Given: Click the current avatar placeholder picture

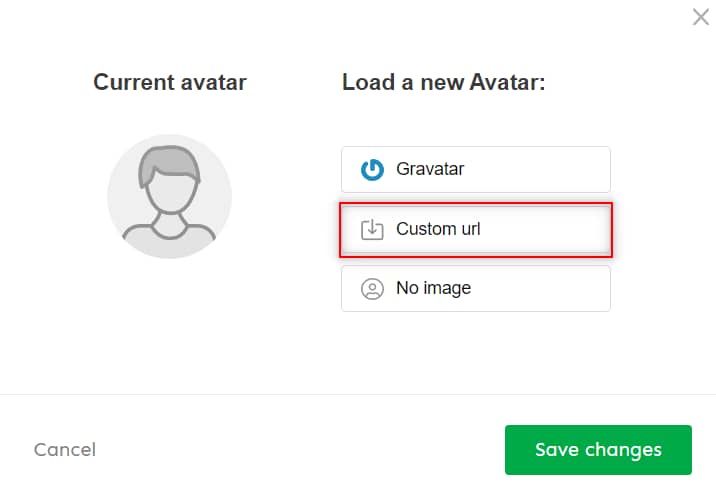Looking at the screenshot, I should pos(169,196).
